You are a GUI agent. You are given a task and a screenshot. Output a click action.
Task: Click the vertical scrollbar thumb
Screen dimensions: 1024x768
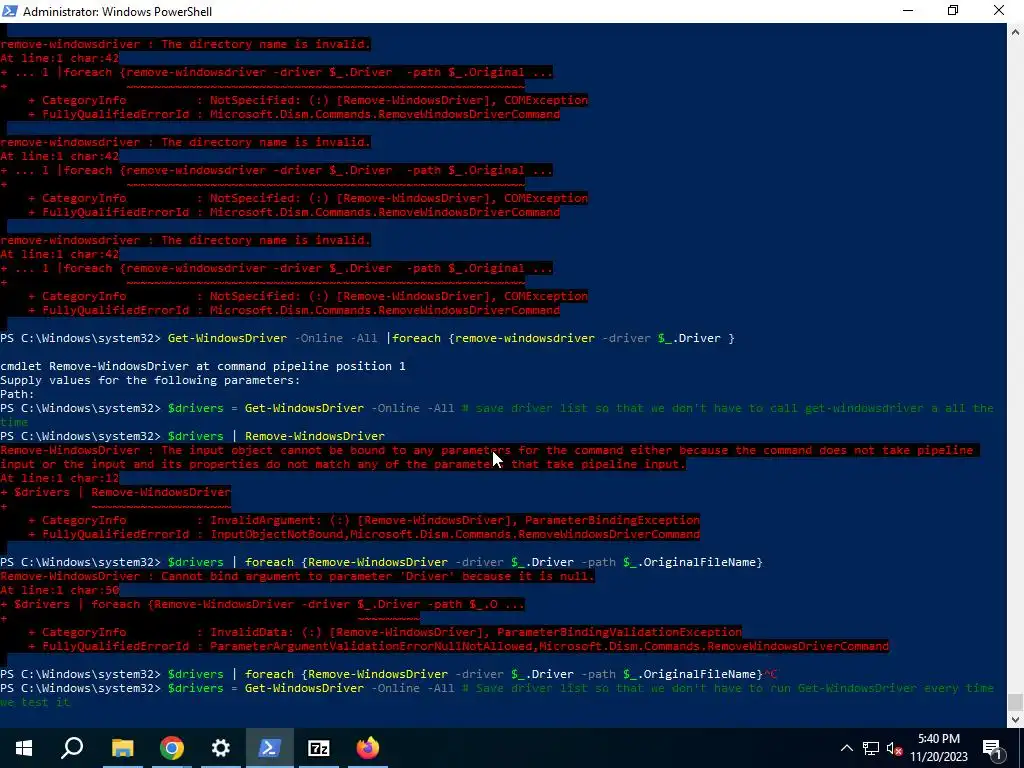[1015, 703]
